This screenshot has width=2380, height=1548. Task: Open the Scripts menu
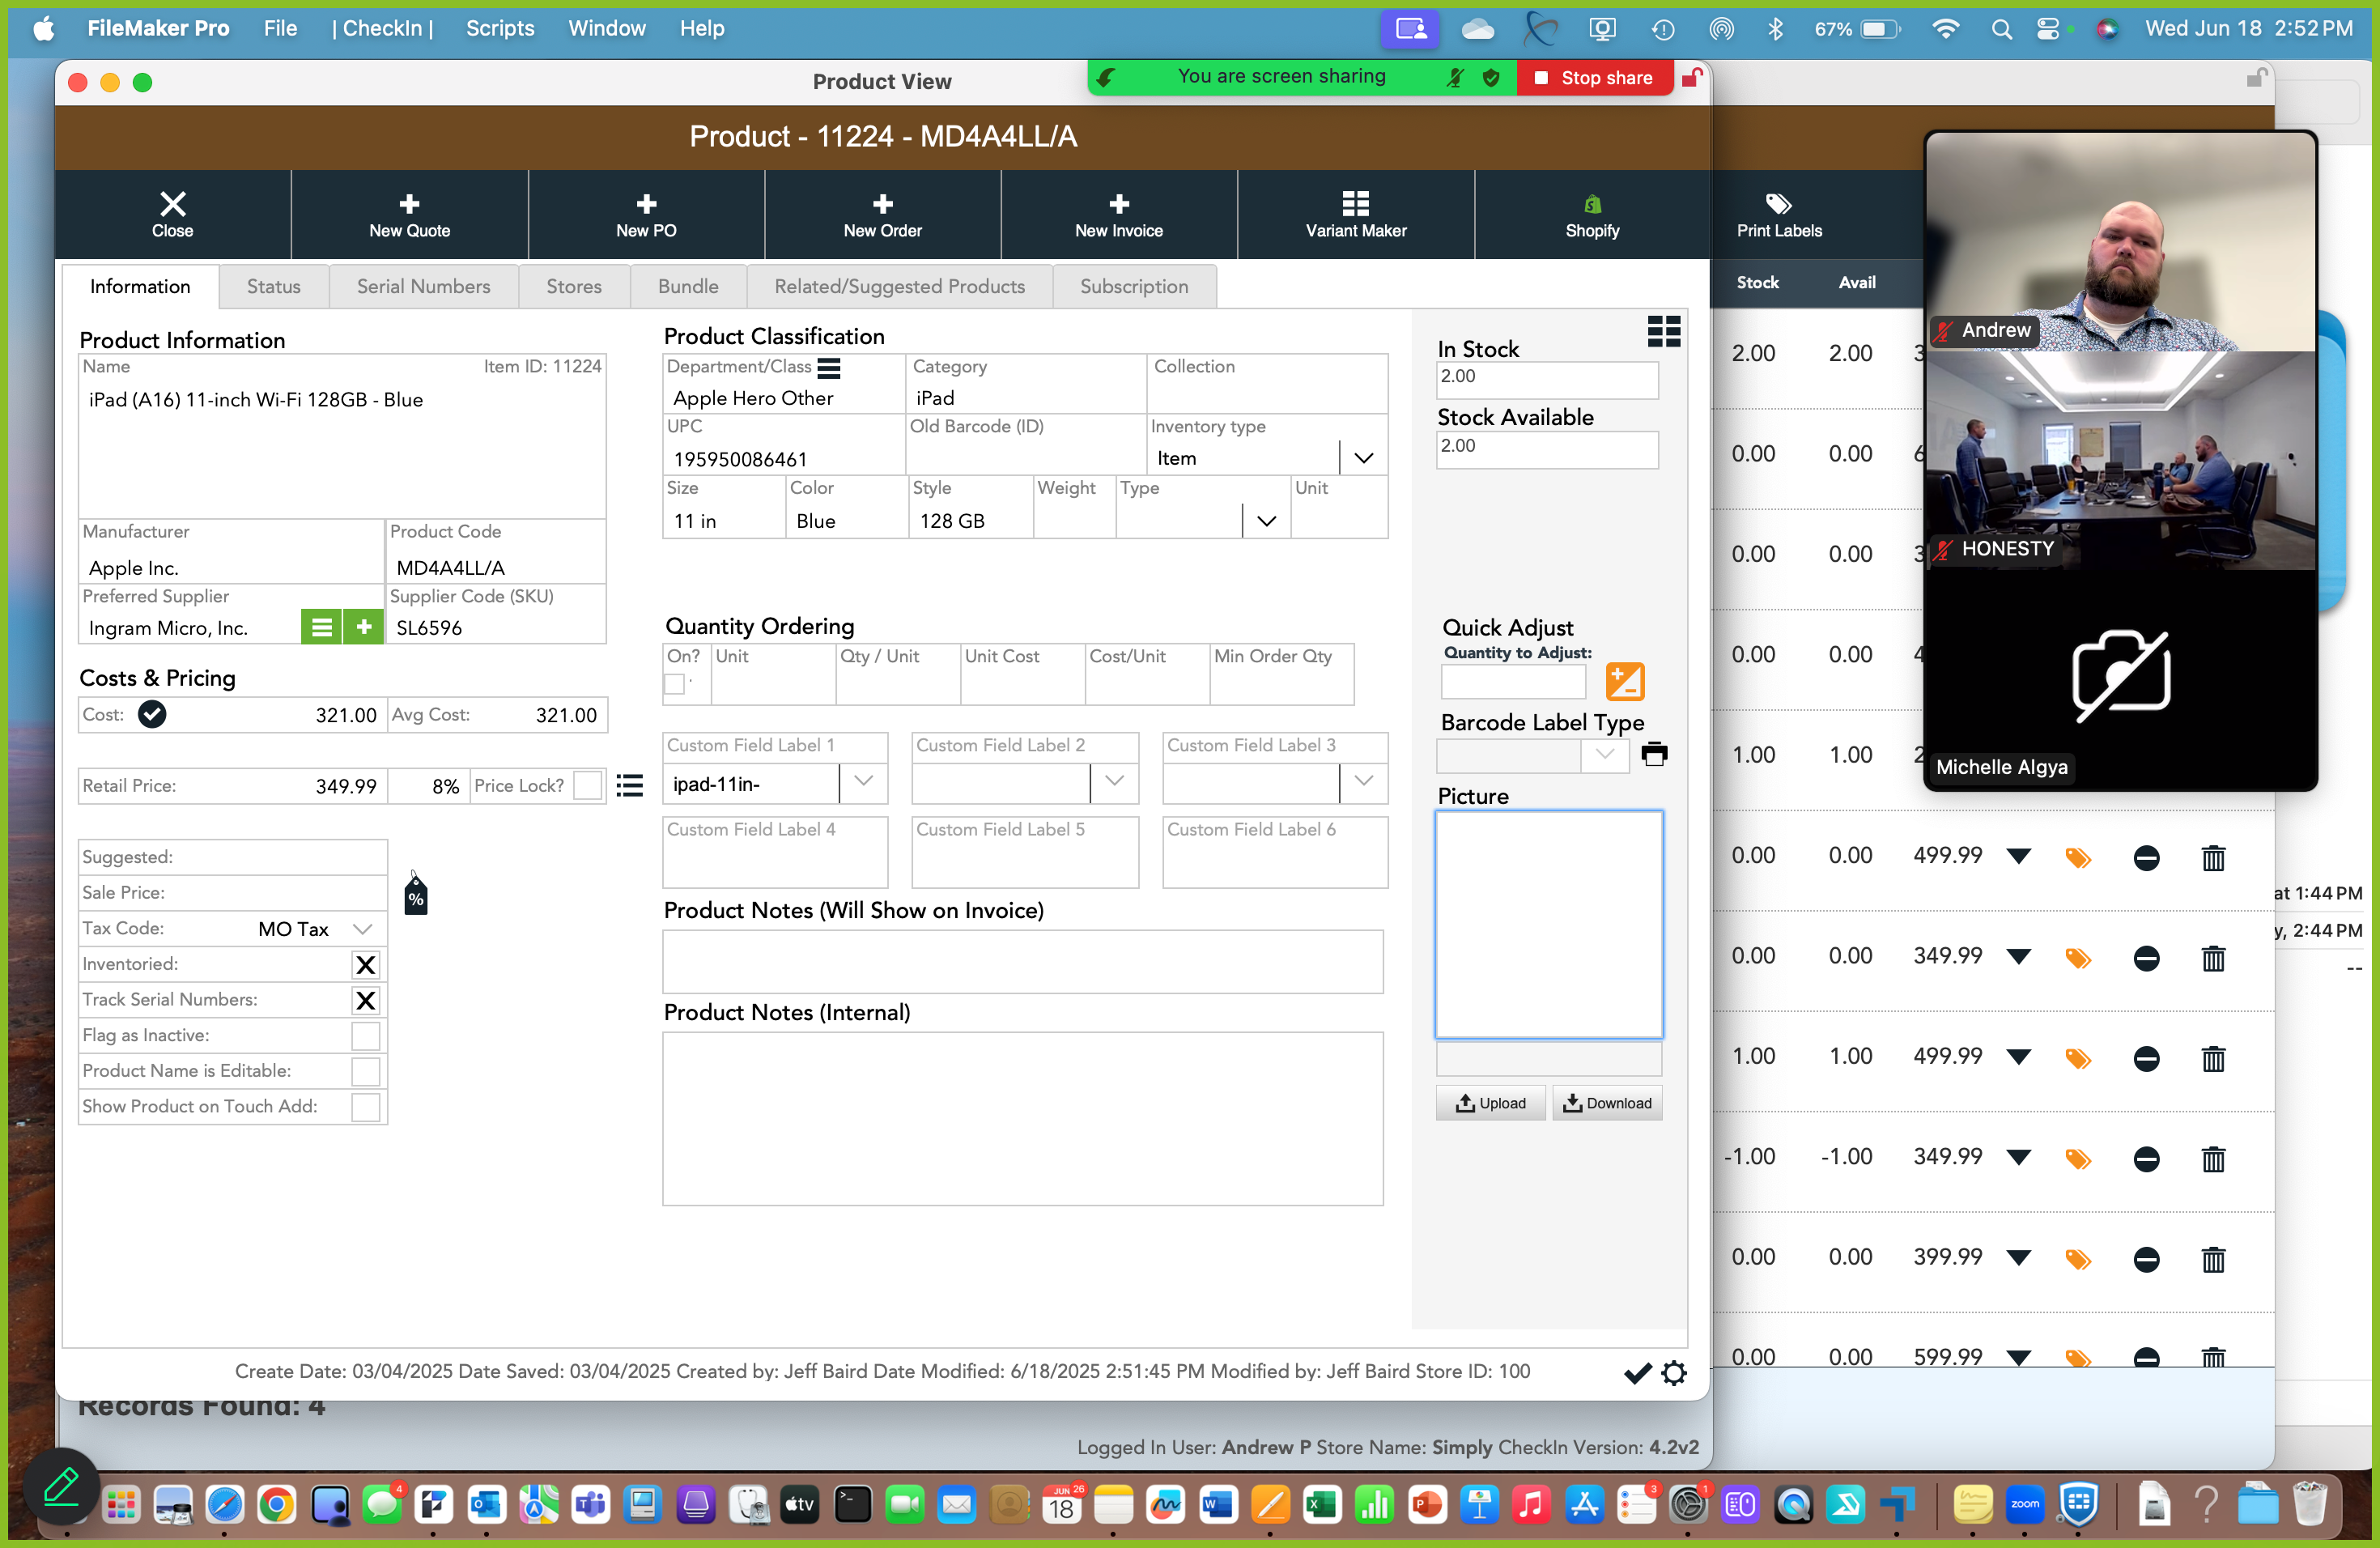(x=499, y=28)
